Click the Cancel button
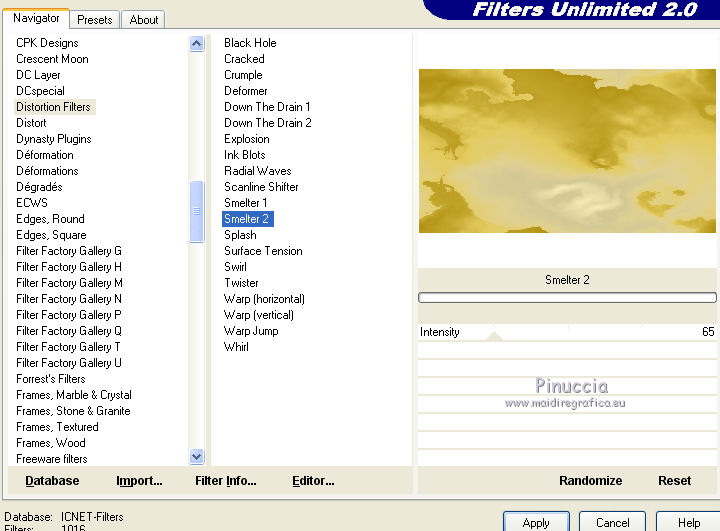Viewport: 720px width, 531px height. [613, 522]
